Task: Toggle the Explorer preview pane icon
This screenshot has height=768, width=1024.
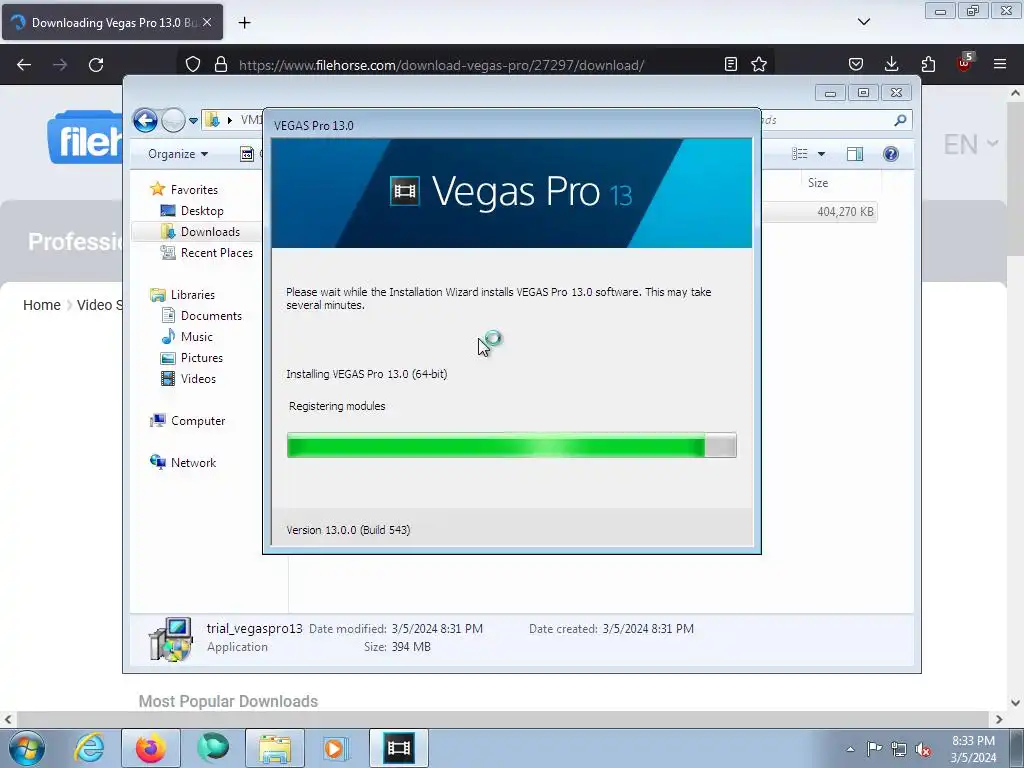Action: click(855, 154)
